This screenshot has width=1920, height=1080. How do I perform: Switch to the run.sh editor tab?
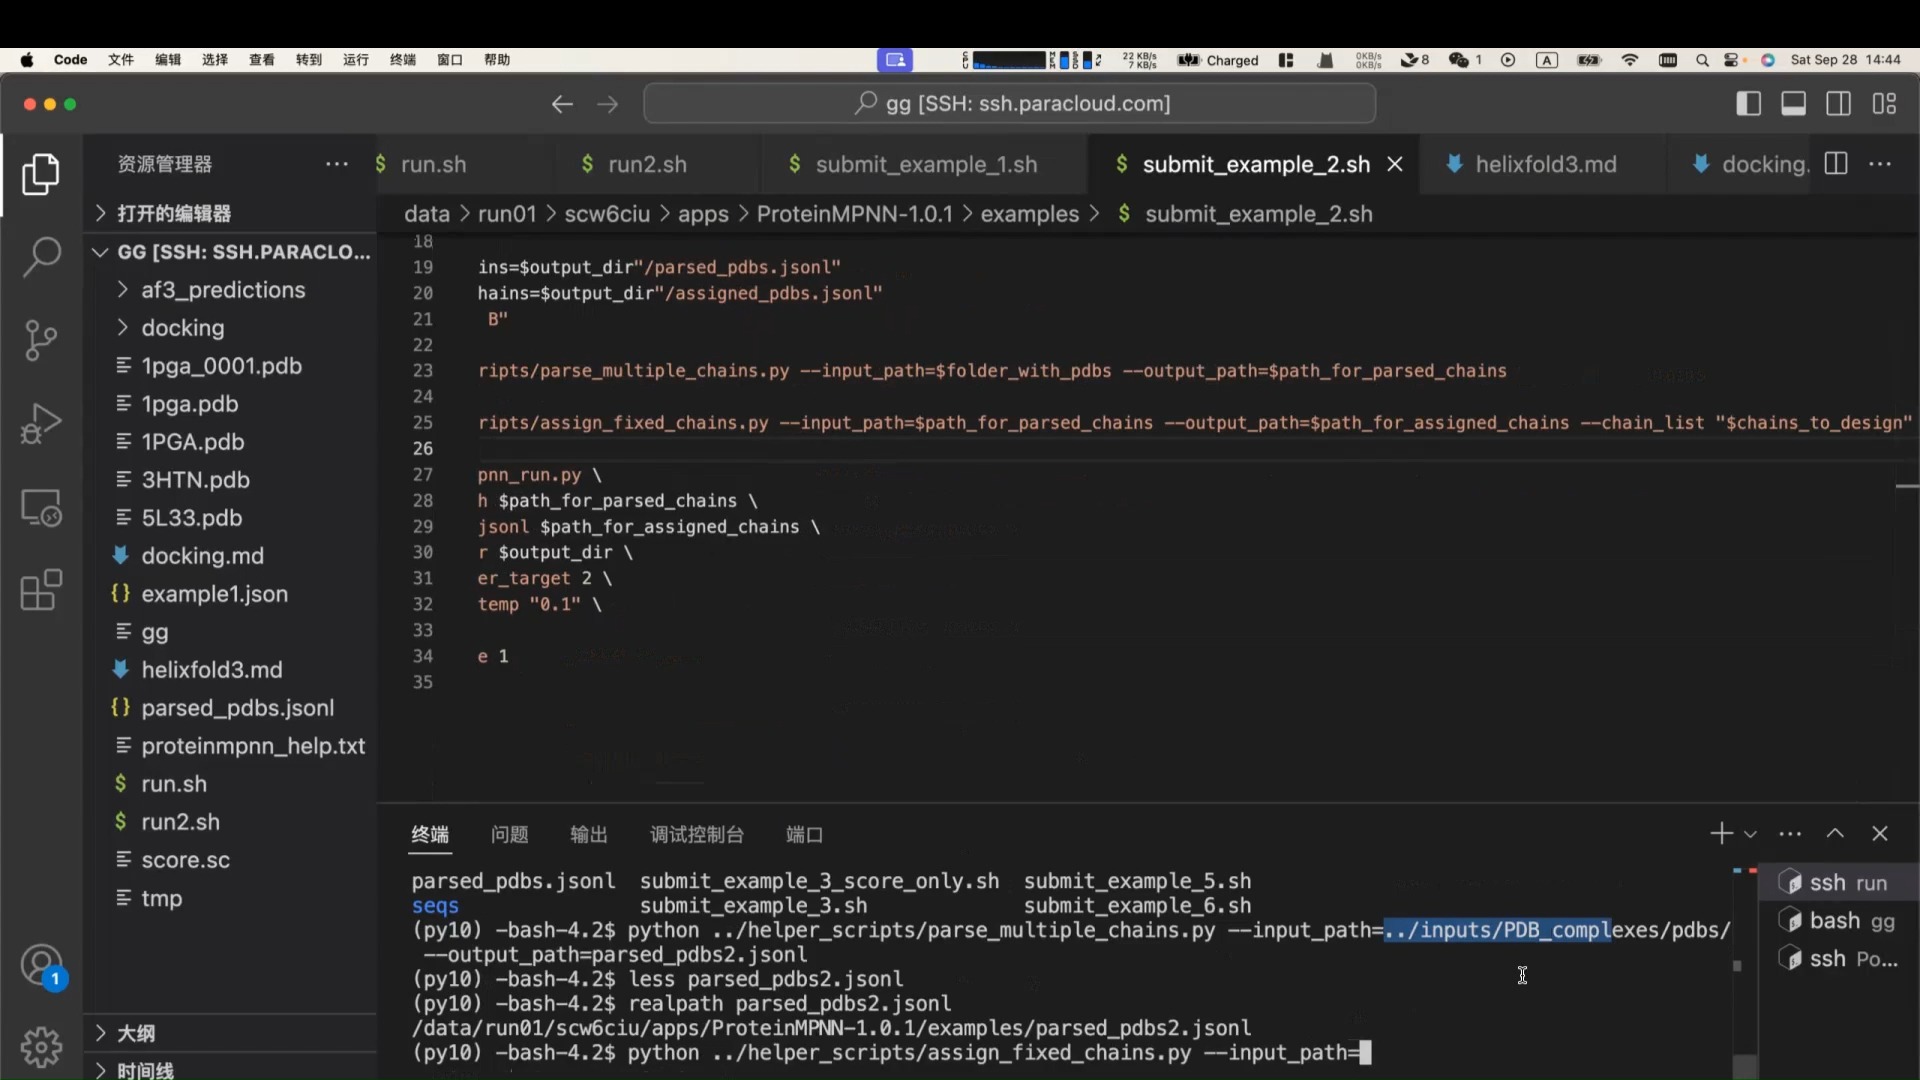434,164
